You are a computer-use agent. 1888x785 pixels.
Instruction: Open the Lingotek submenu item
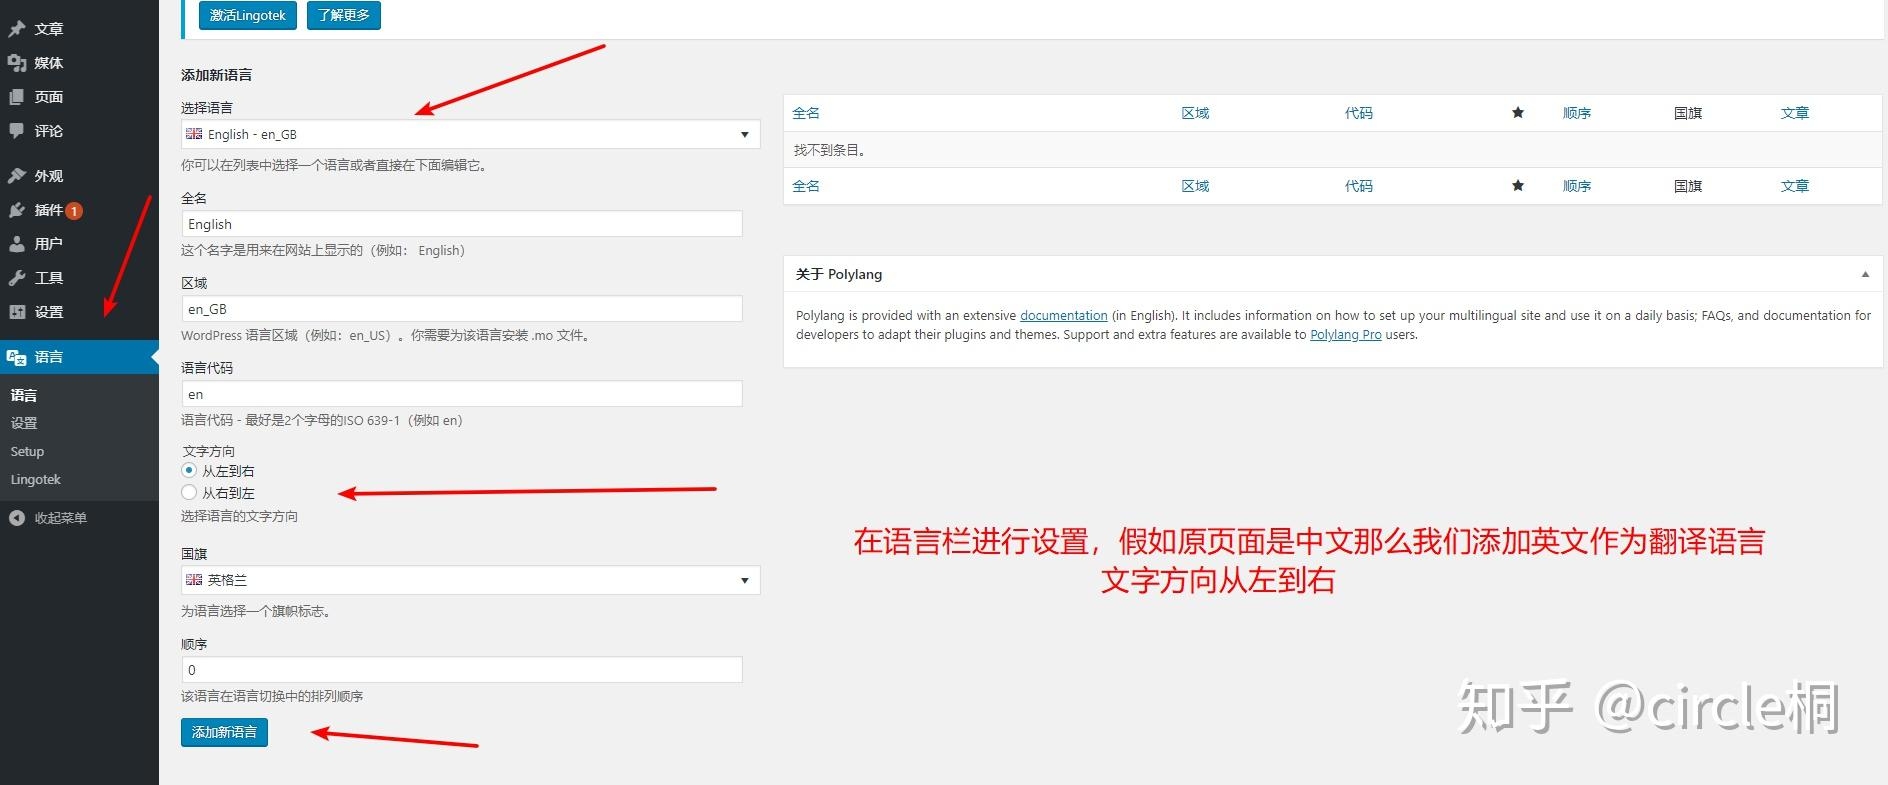click(35, 479)
